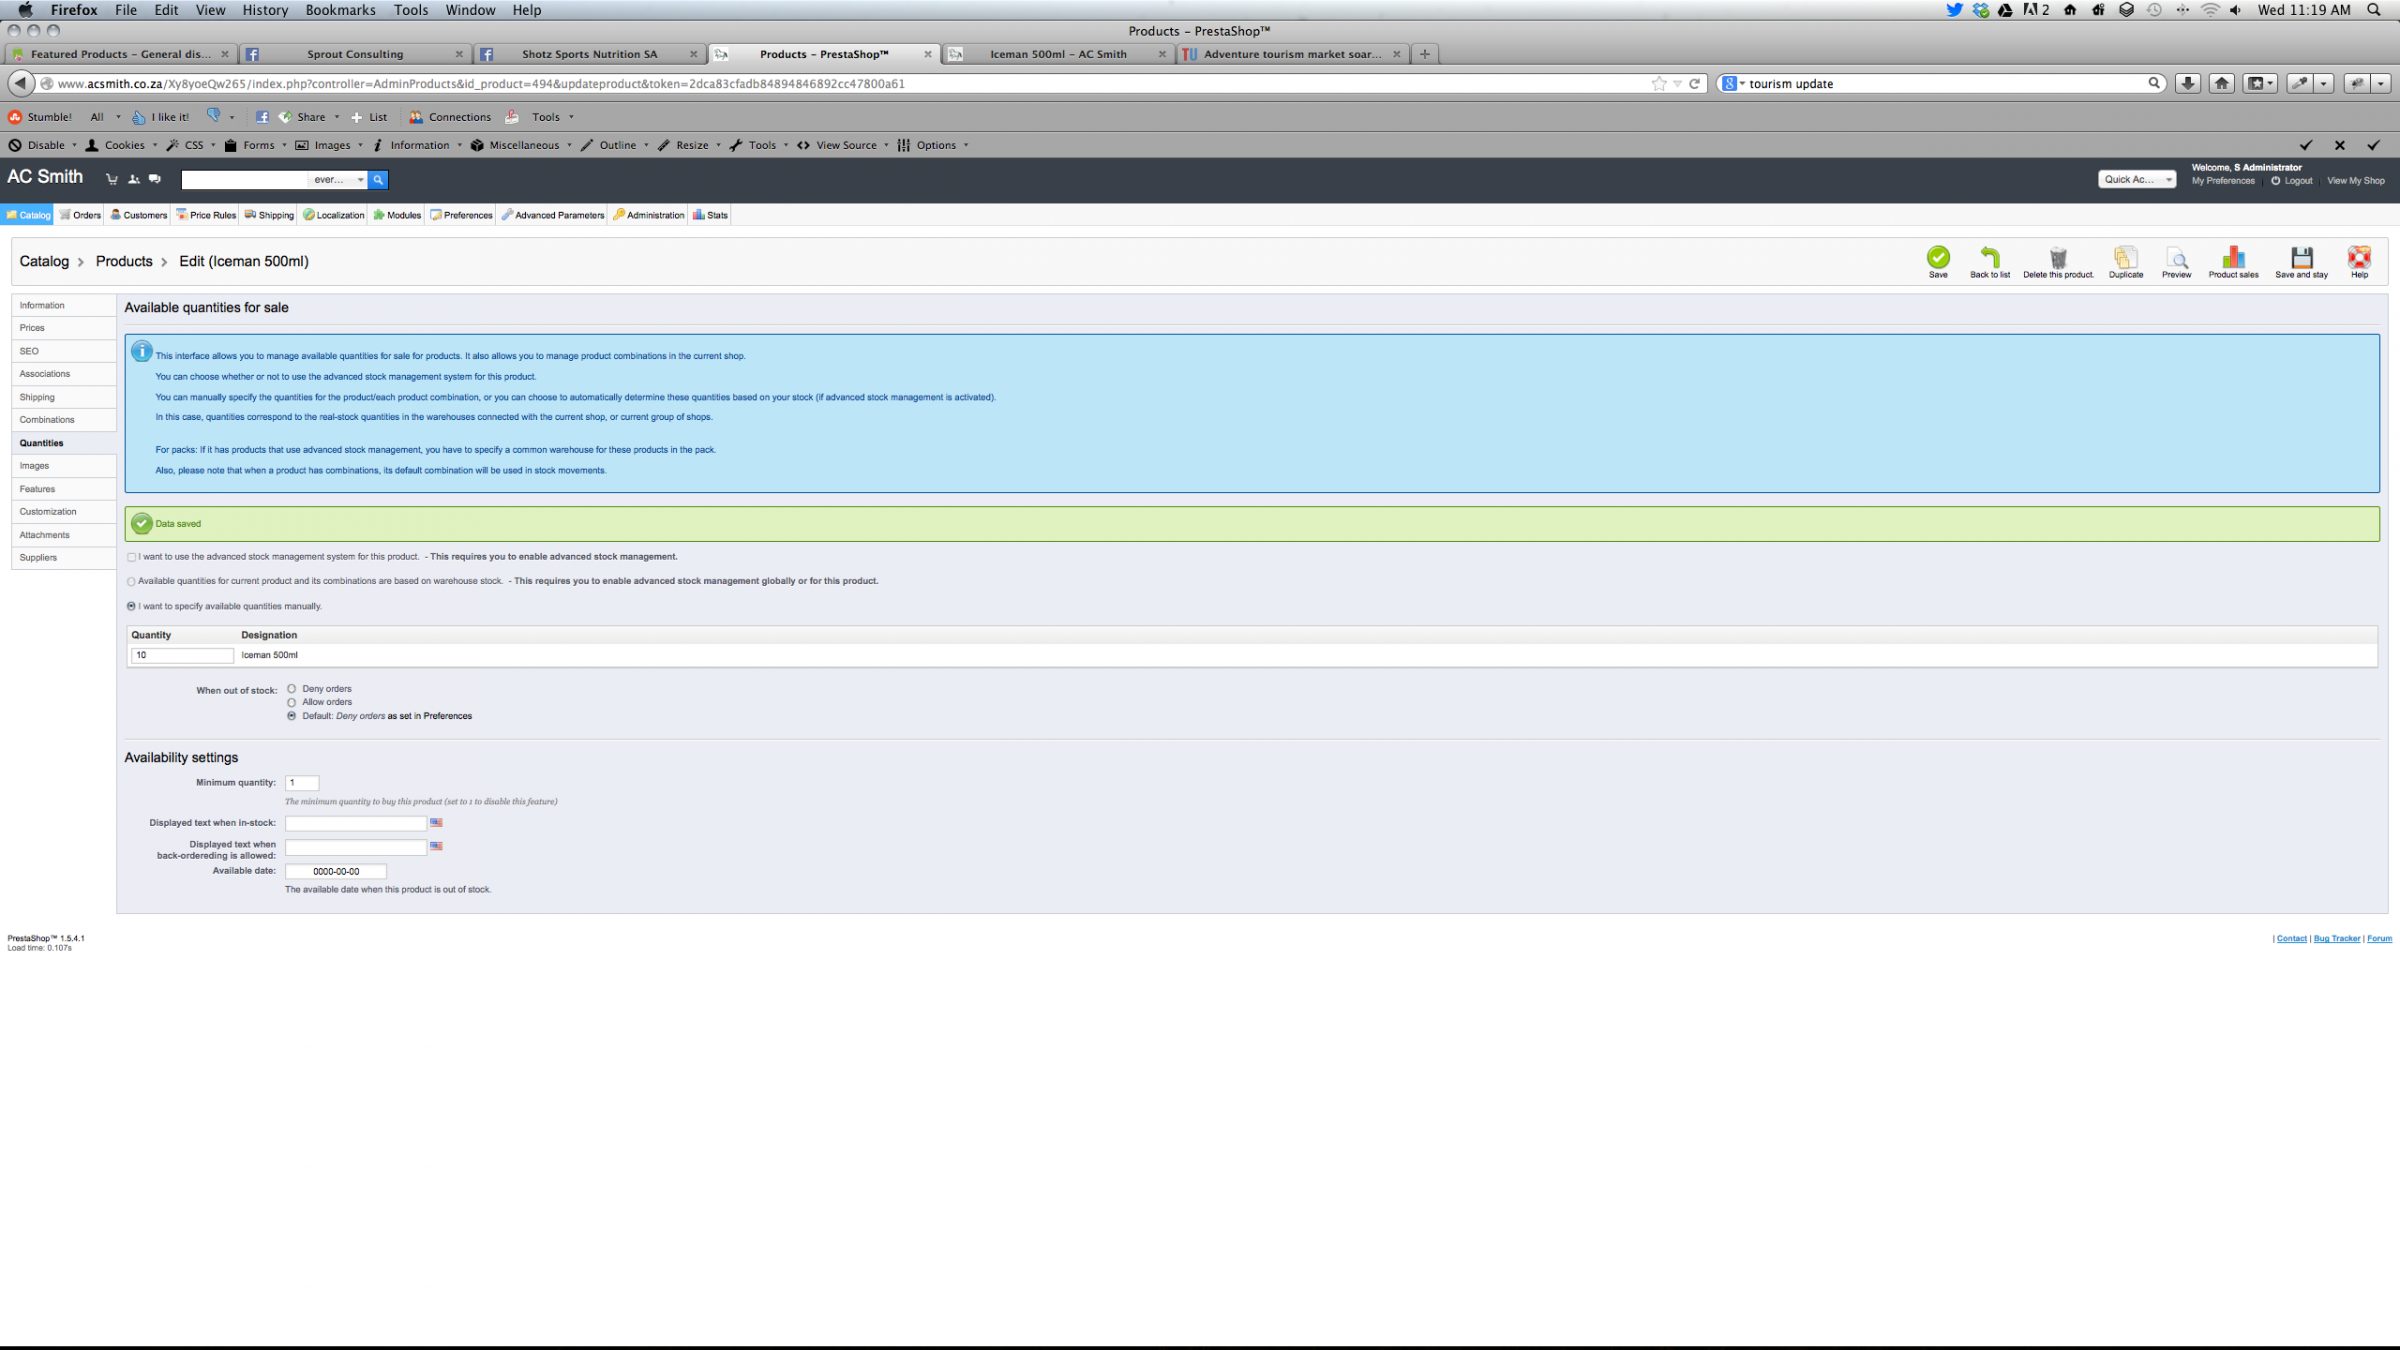Enable the advanced stock management checkbox
2400x1350 pixels.
click(x=132, y=557)
